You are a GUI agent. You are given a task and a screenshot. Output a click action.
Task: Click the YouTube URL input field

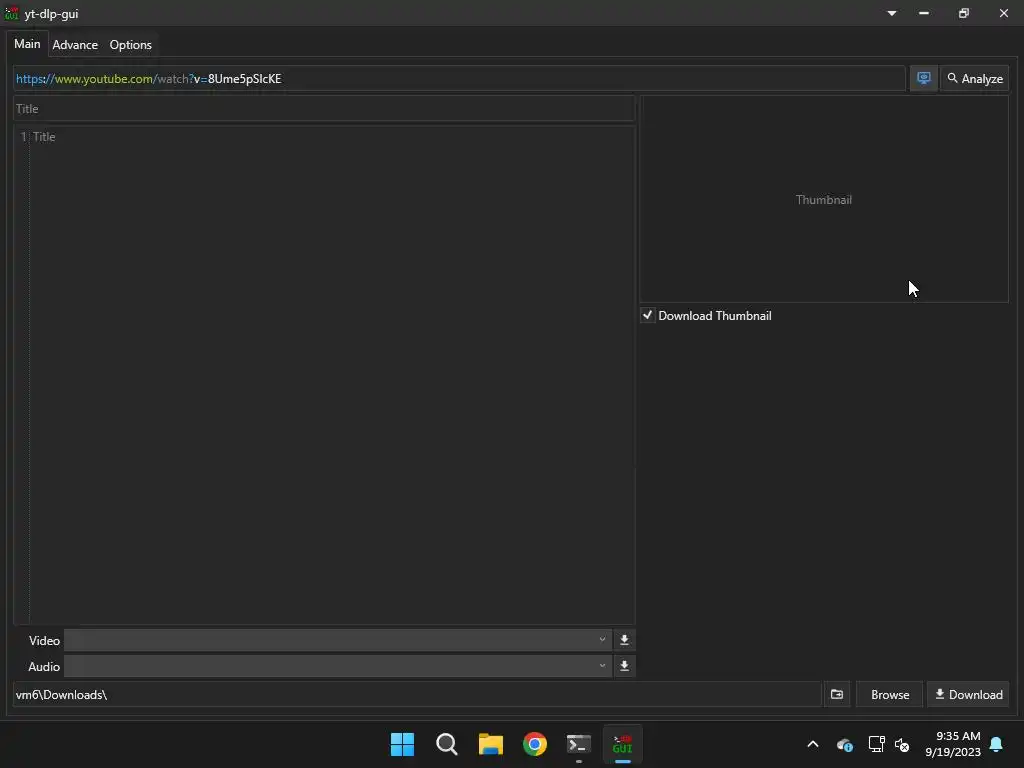(459, 78)
